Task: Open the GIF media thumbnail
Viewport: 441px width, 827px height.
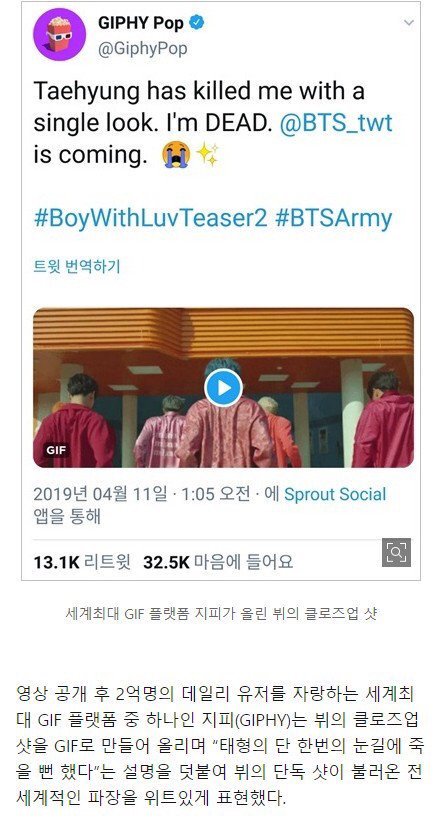Action: coord(223,388)
